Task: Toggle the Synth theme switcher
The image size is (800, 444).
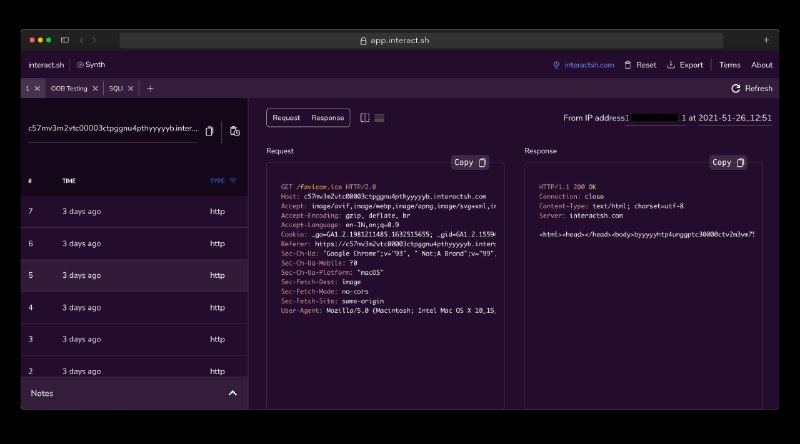Action: 91,65
